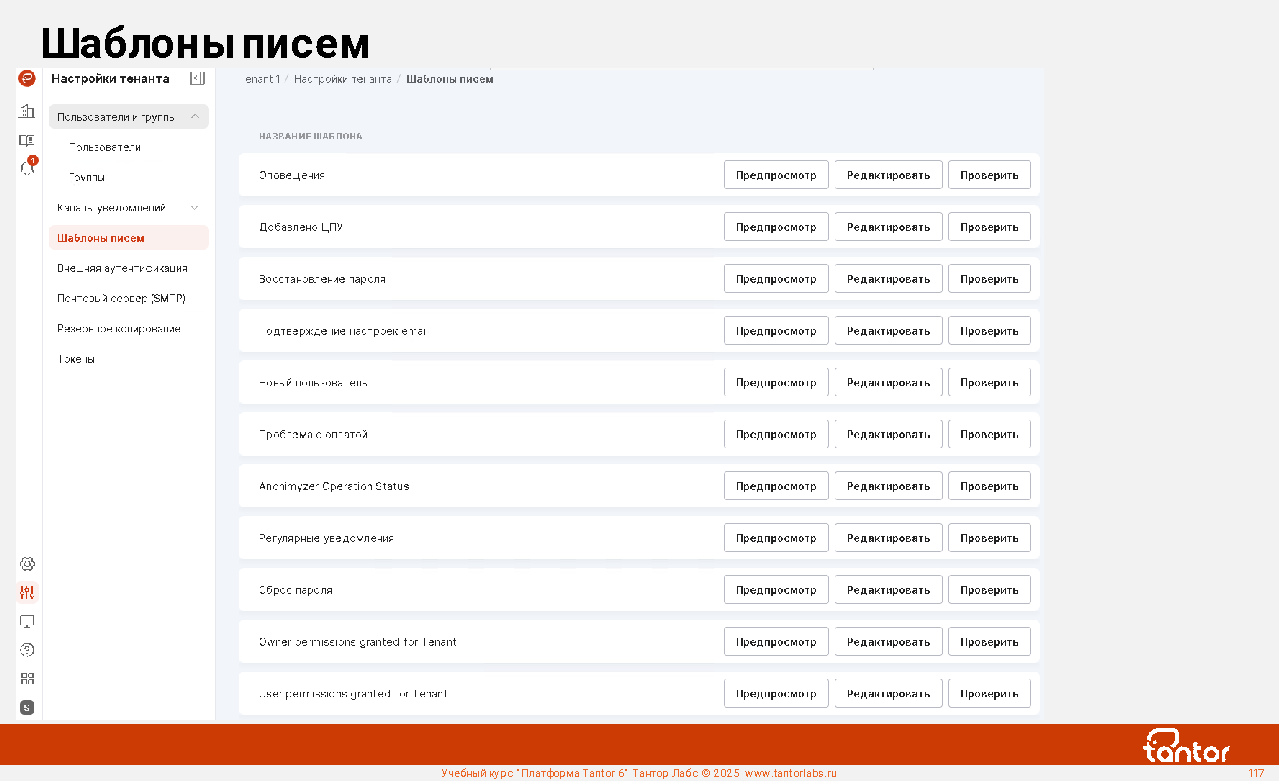Click Предпросмотр for Оповещения template

[x=776, y=175]
